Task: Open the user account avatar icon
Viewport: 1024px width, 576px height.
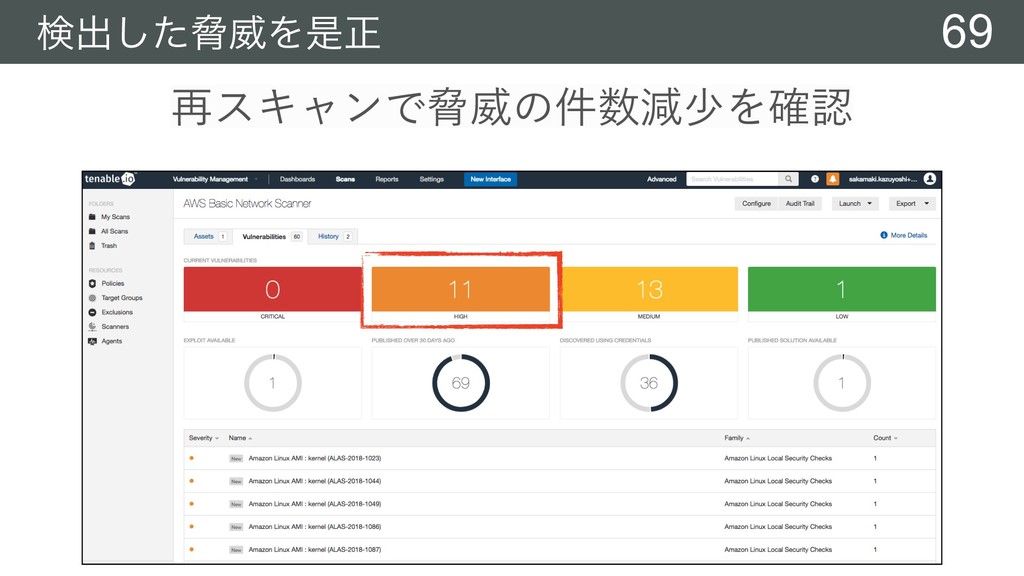Action: (930, 178)
